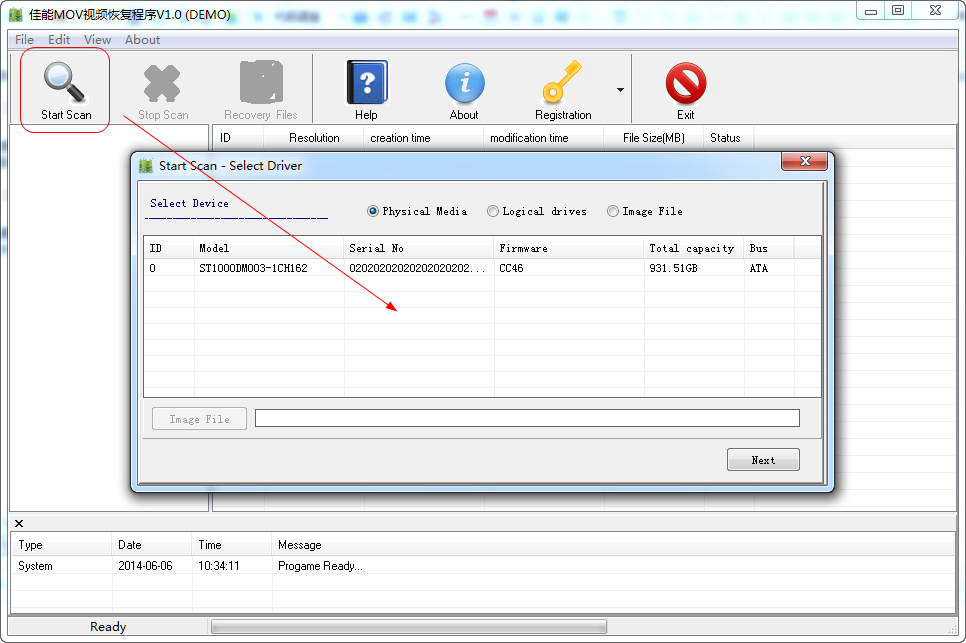This screenshot has width=966, height=643.
Task: Click the creation time column header
Action: pyautogui.click(x=424, y=138)
